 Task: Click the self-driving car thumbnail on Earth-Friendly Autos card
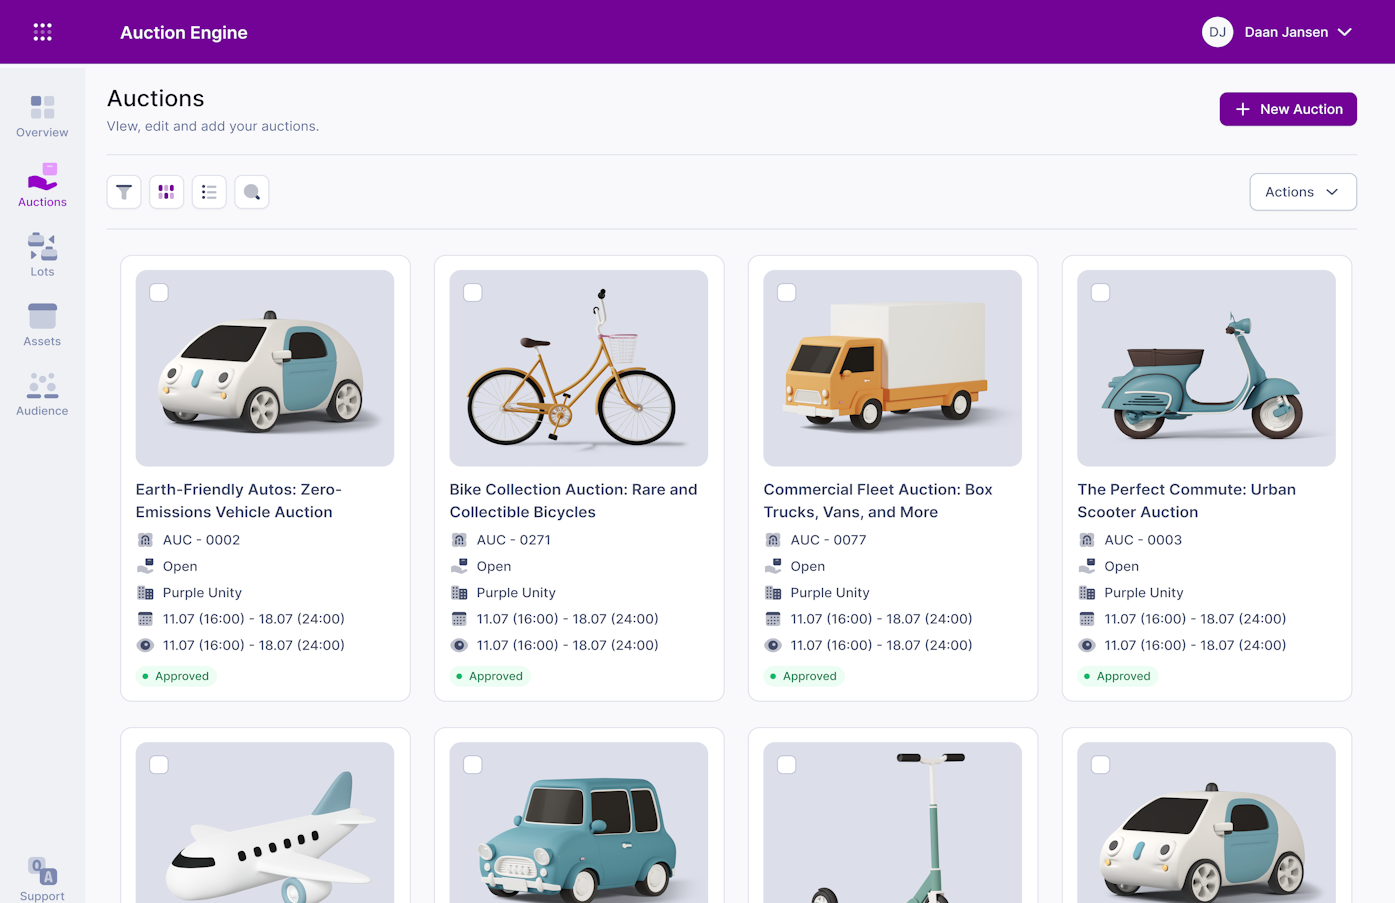tap(265, 368)
